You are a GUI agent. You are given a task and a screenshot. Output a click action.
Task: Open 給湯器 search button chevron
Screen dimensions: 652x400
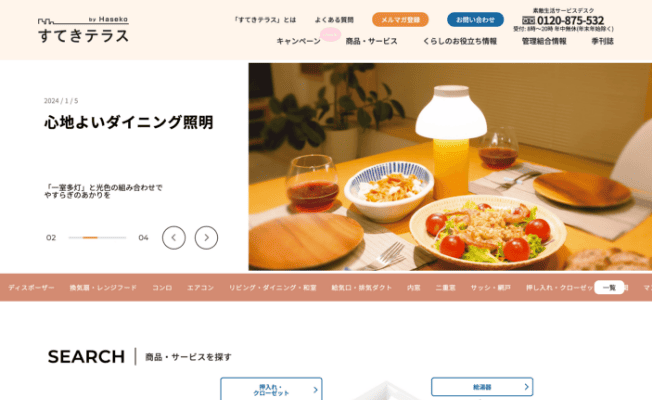tap(526, 387)
